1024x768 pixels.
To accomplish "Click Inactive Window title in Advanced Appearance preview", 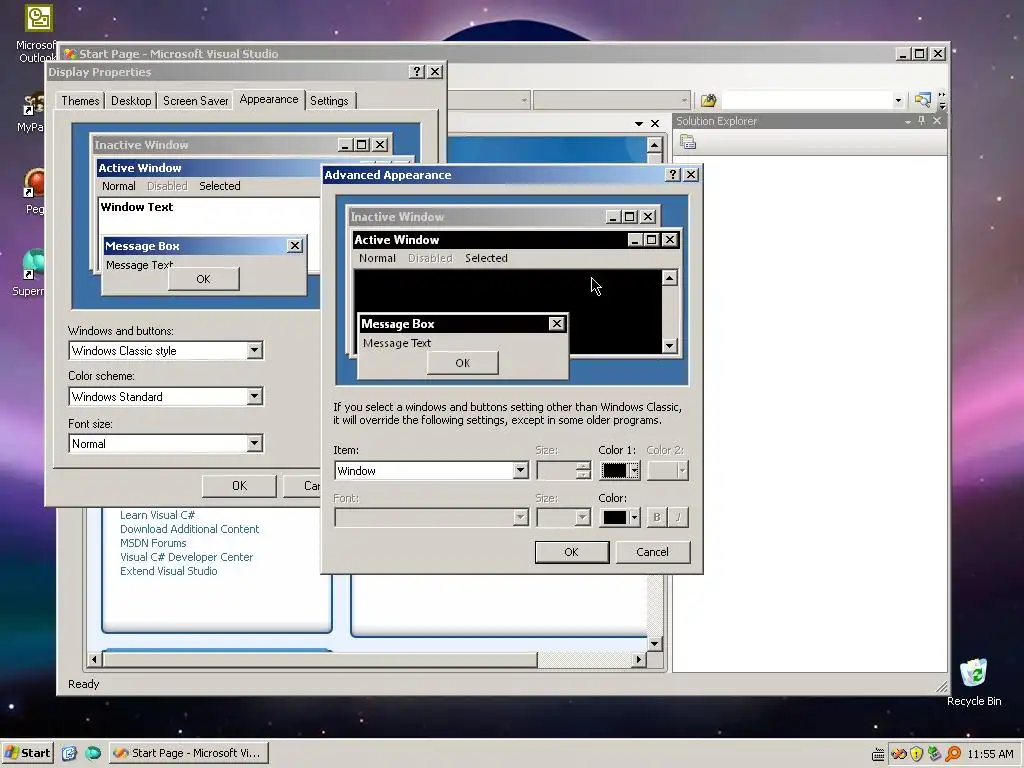I will point(397,217).
